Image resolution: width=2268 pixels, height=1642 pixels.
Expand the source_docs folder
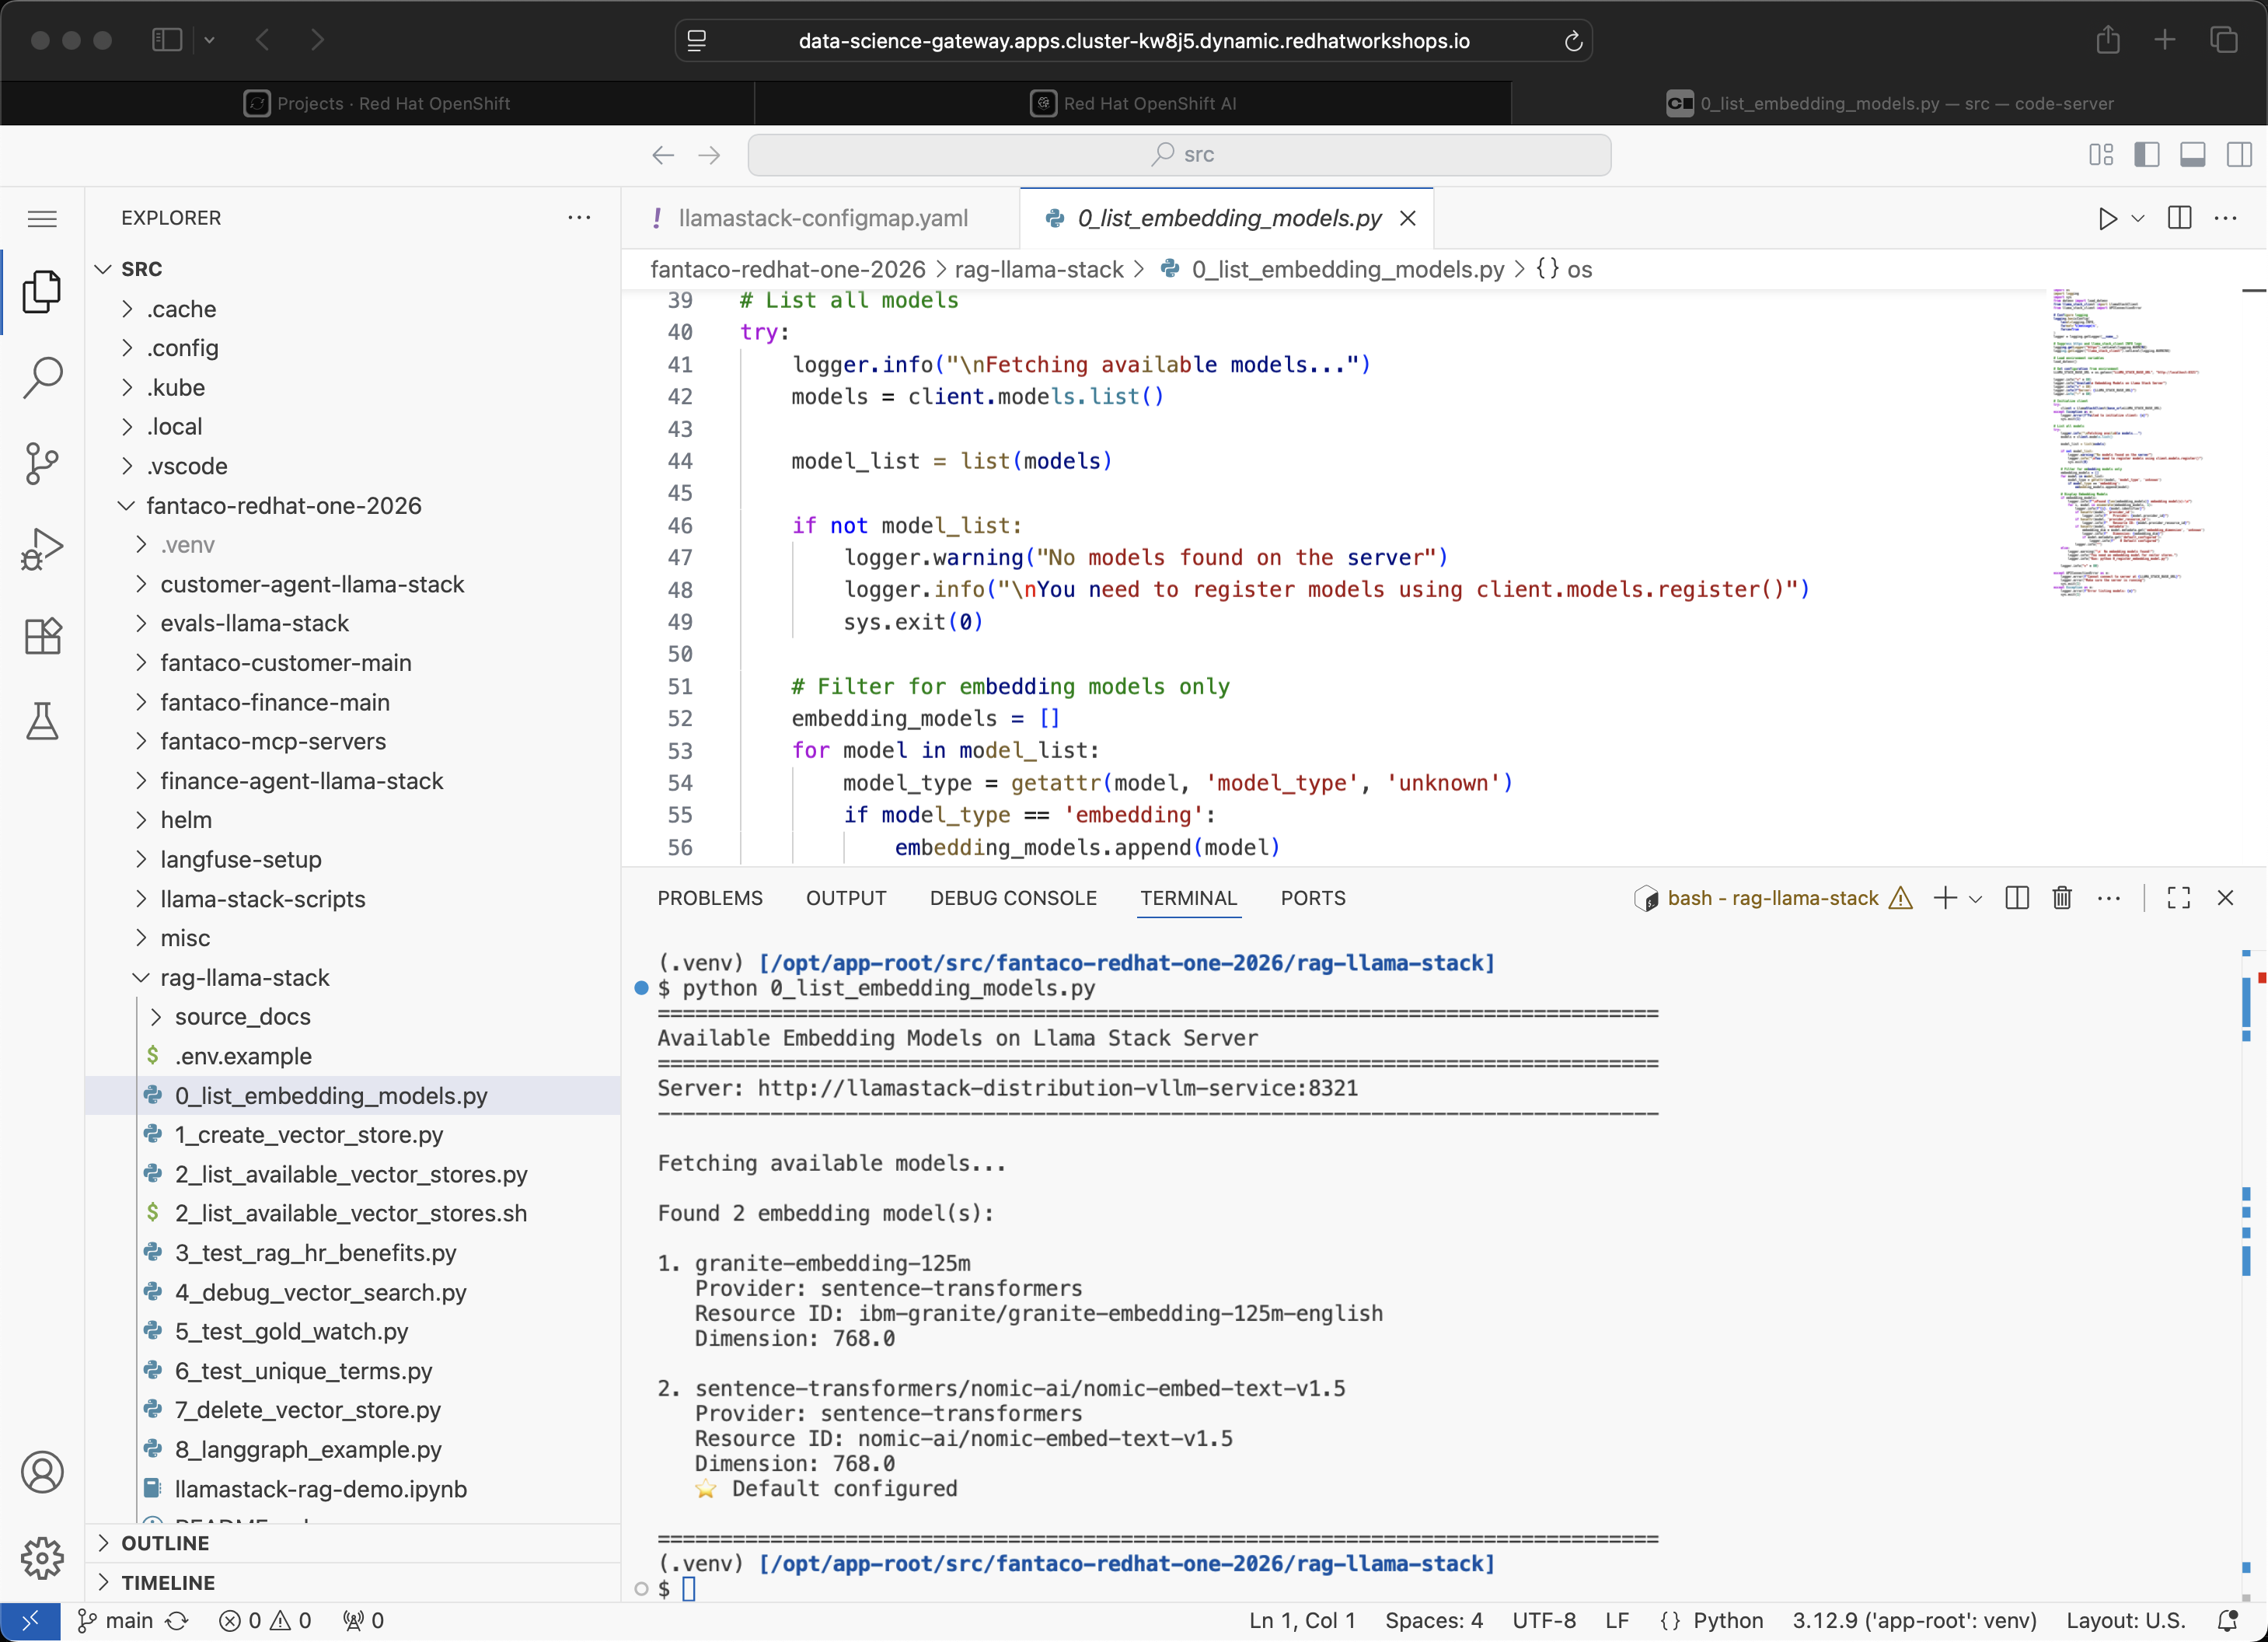(242, 1017)
